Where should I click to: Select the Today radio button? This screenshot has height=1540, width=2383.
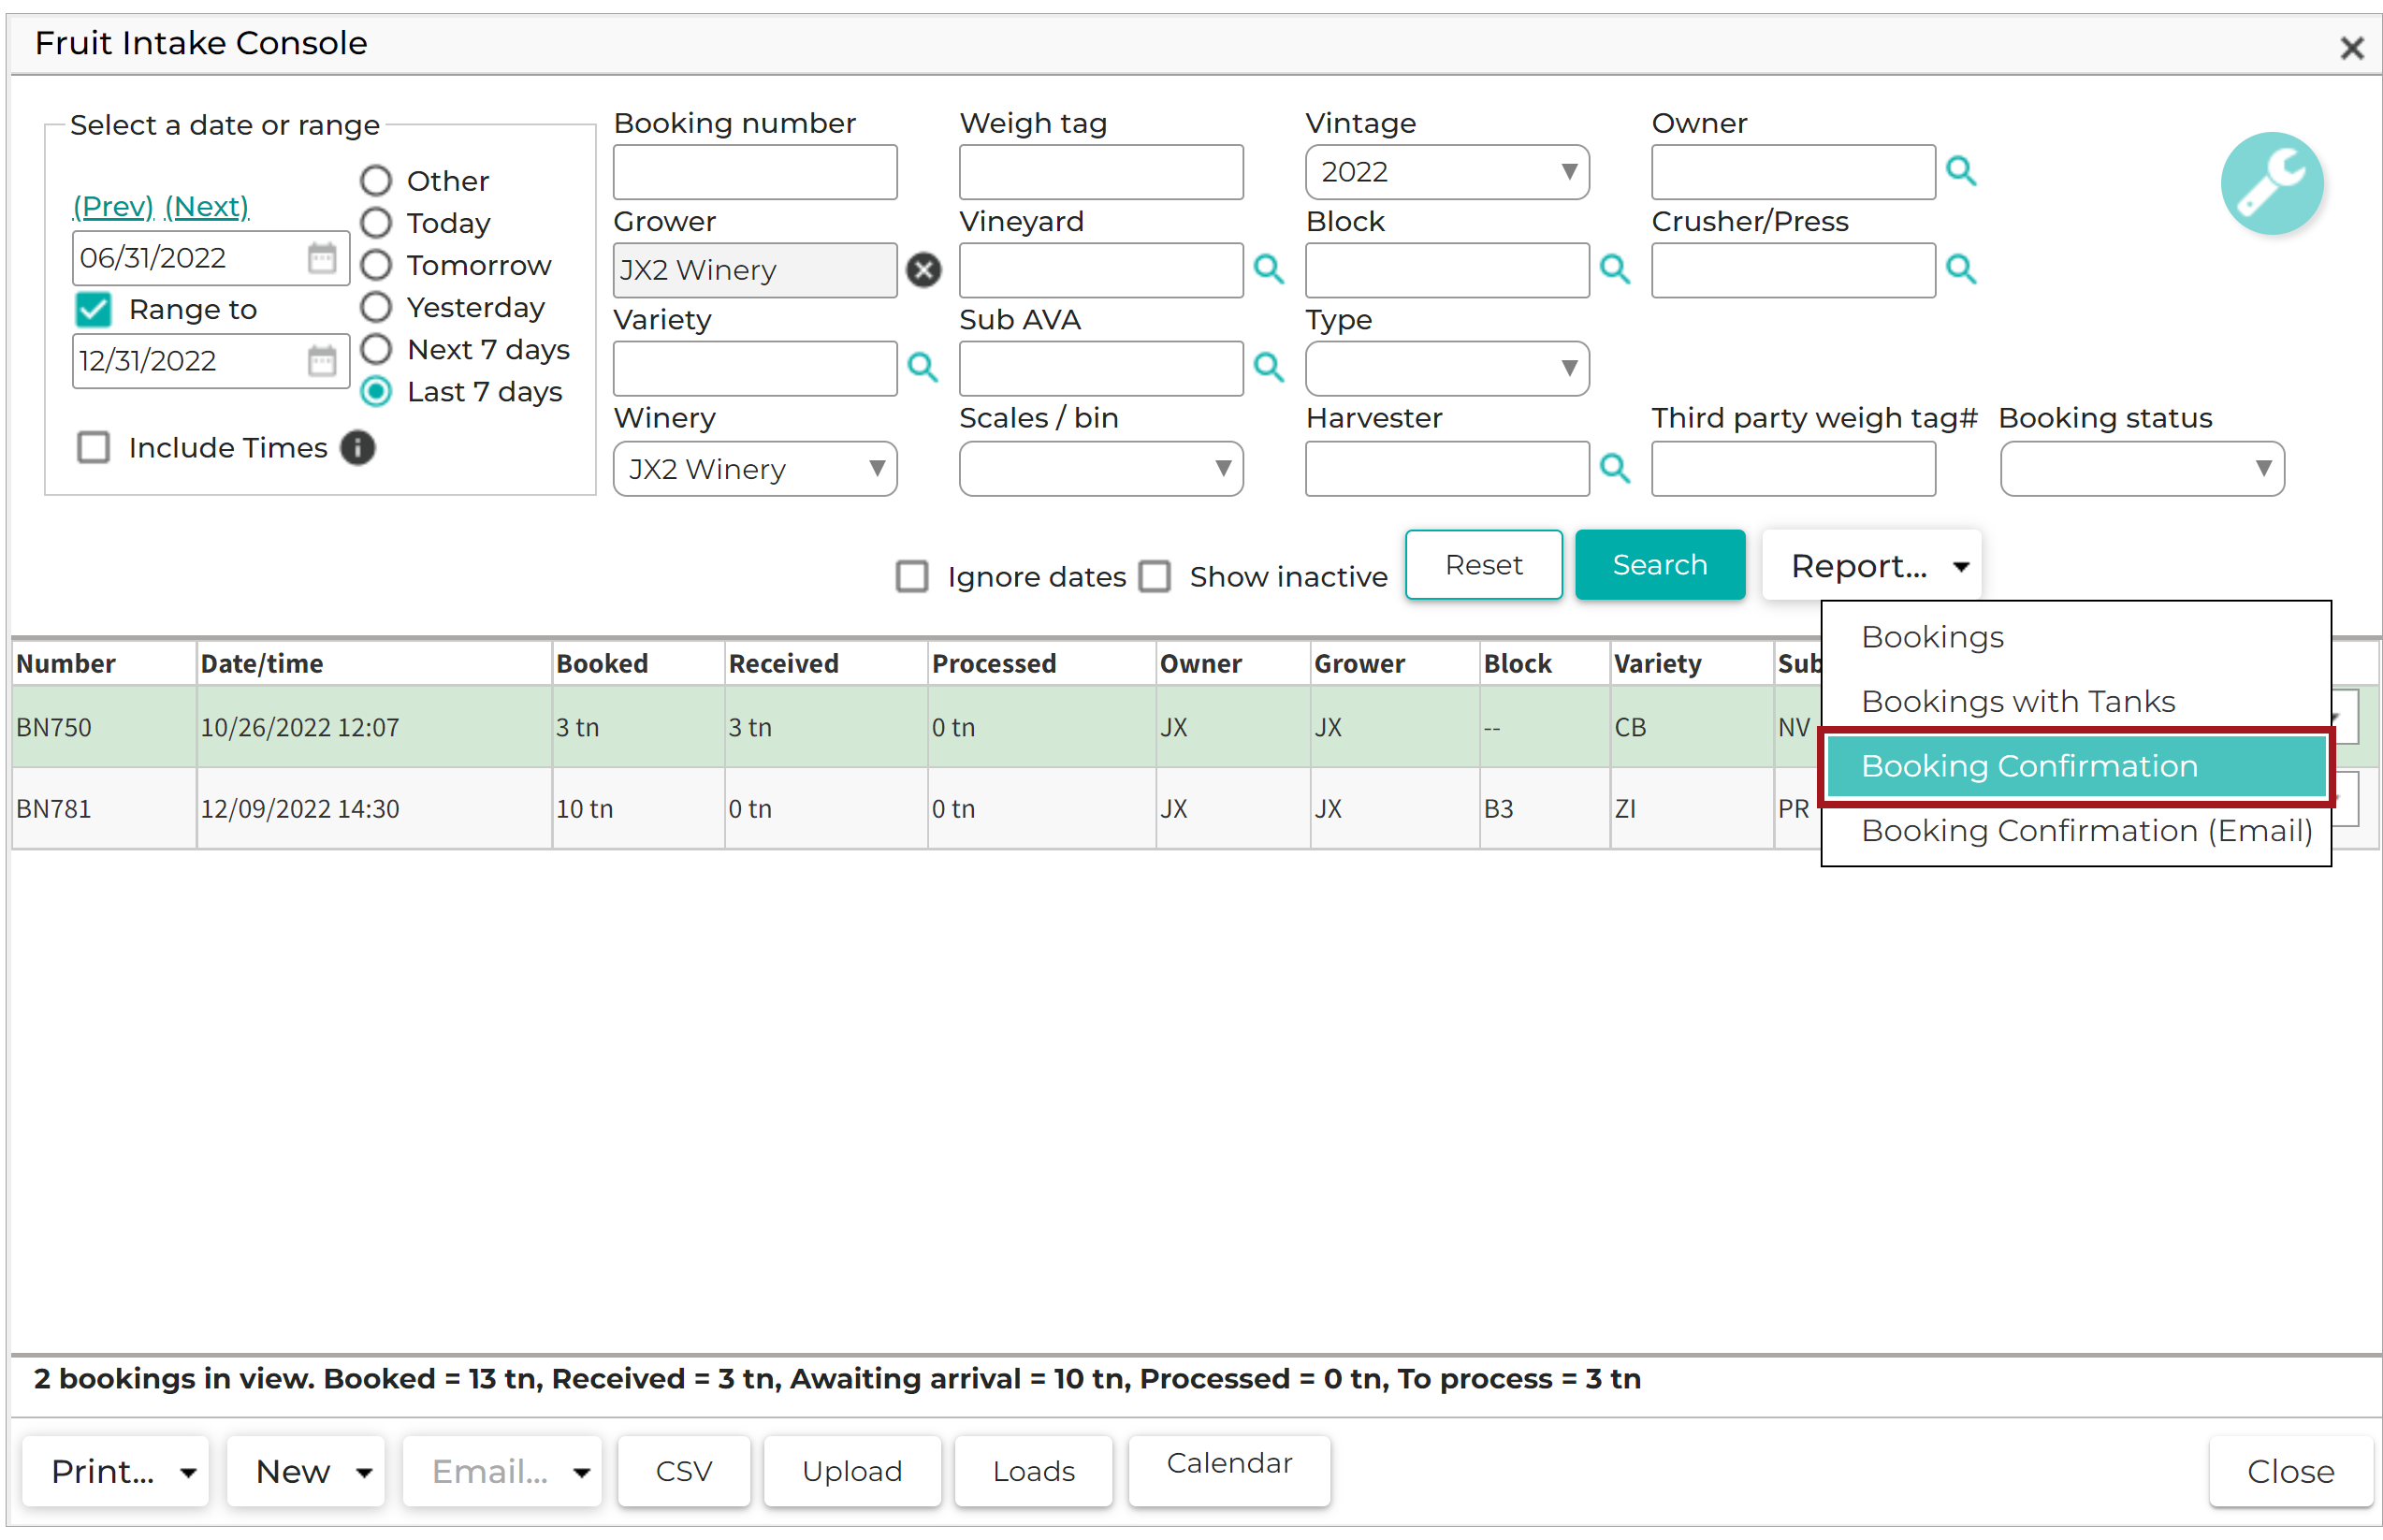[x=376, y=223]
